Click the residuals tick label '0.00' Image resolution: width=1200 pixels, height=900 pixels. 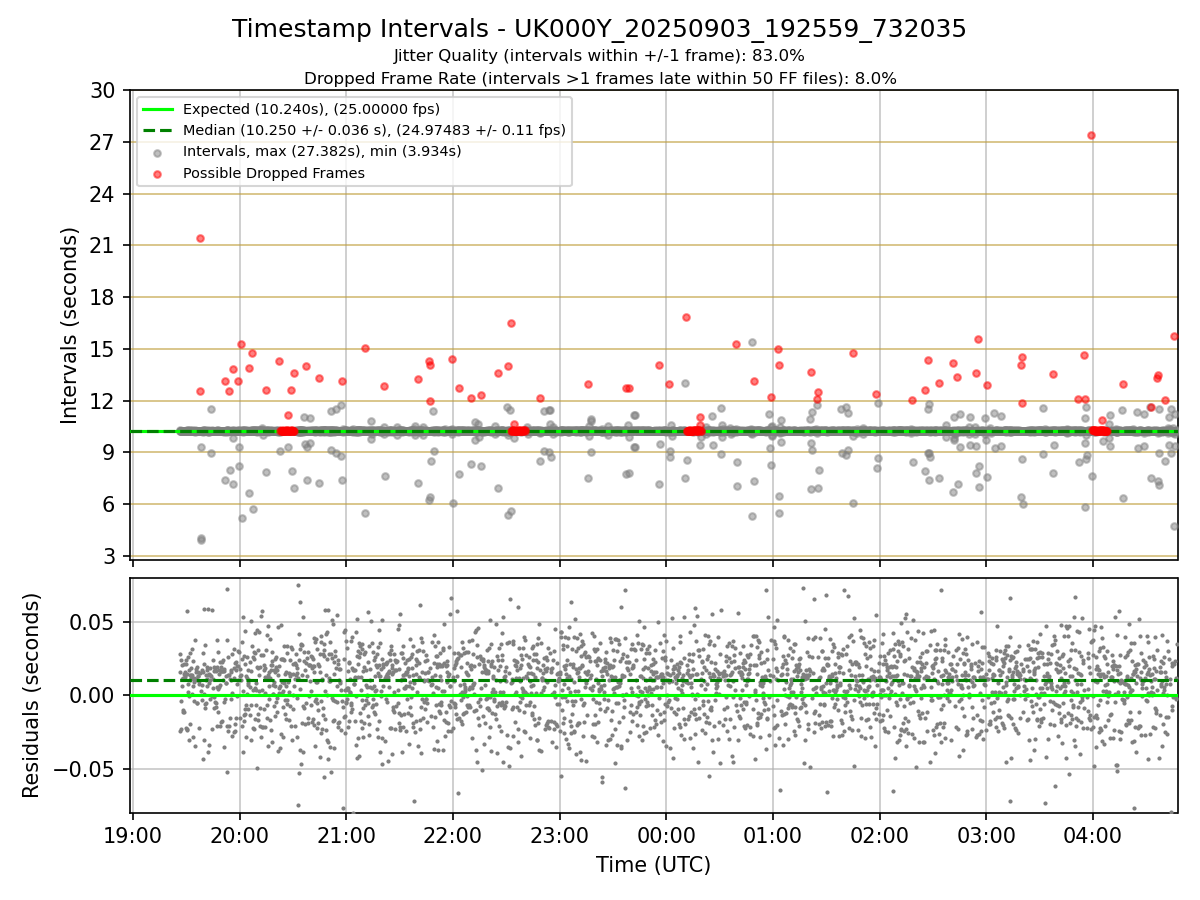[x=95, y=695]
